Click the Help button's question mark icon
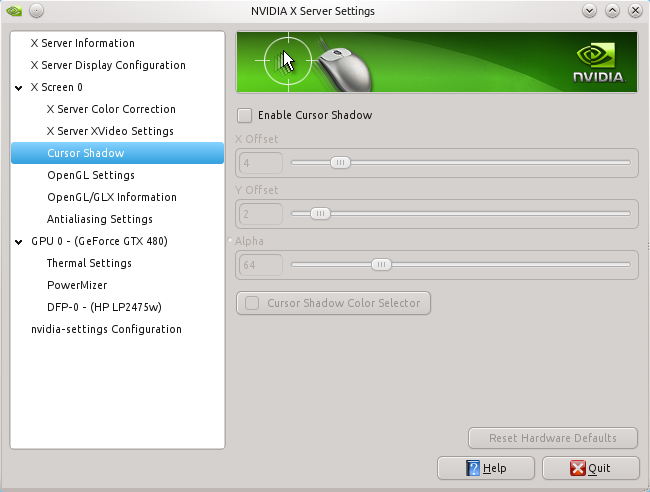The width and height of the screenshot is (650, 492). pyautogui.click(x=473, y=468)
